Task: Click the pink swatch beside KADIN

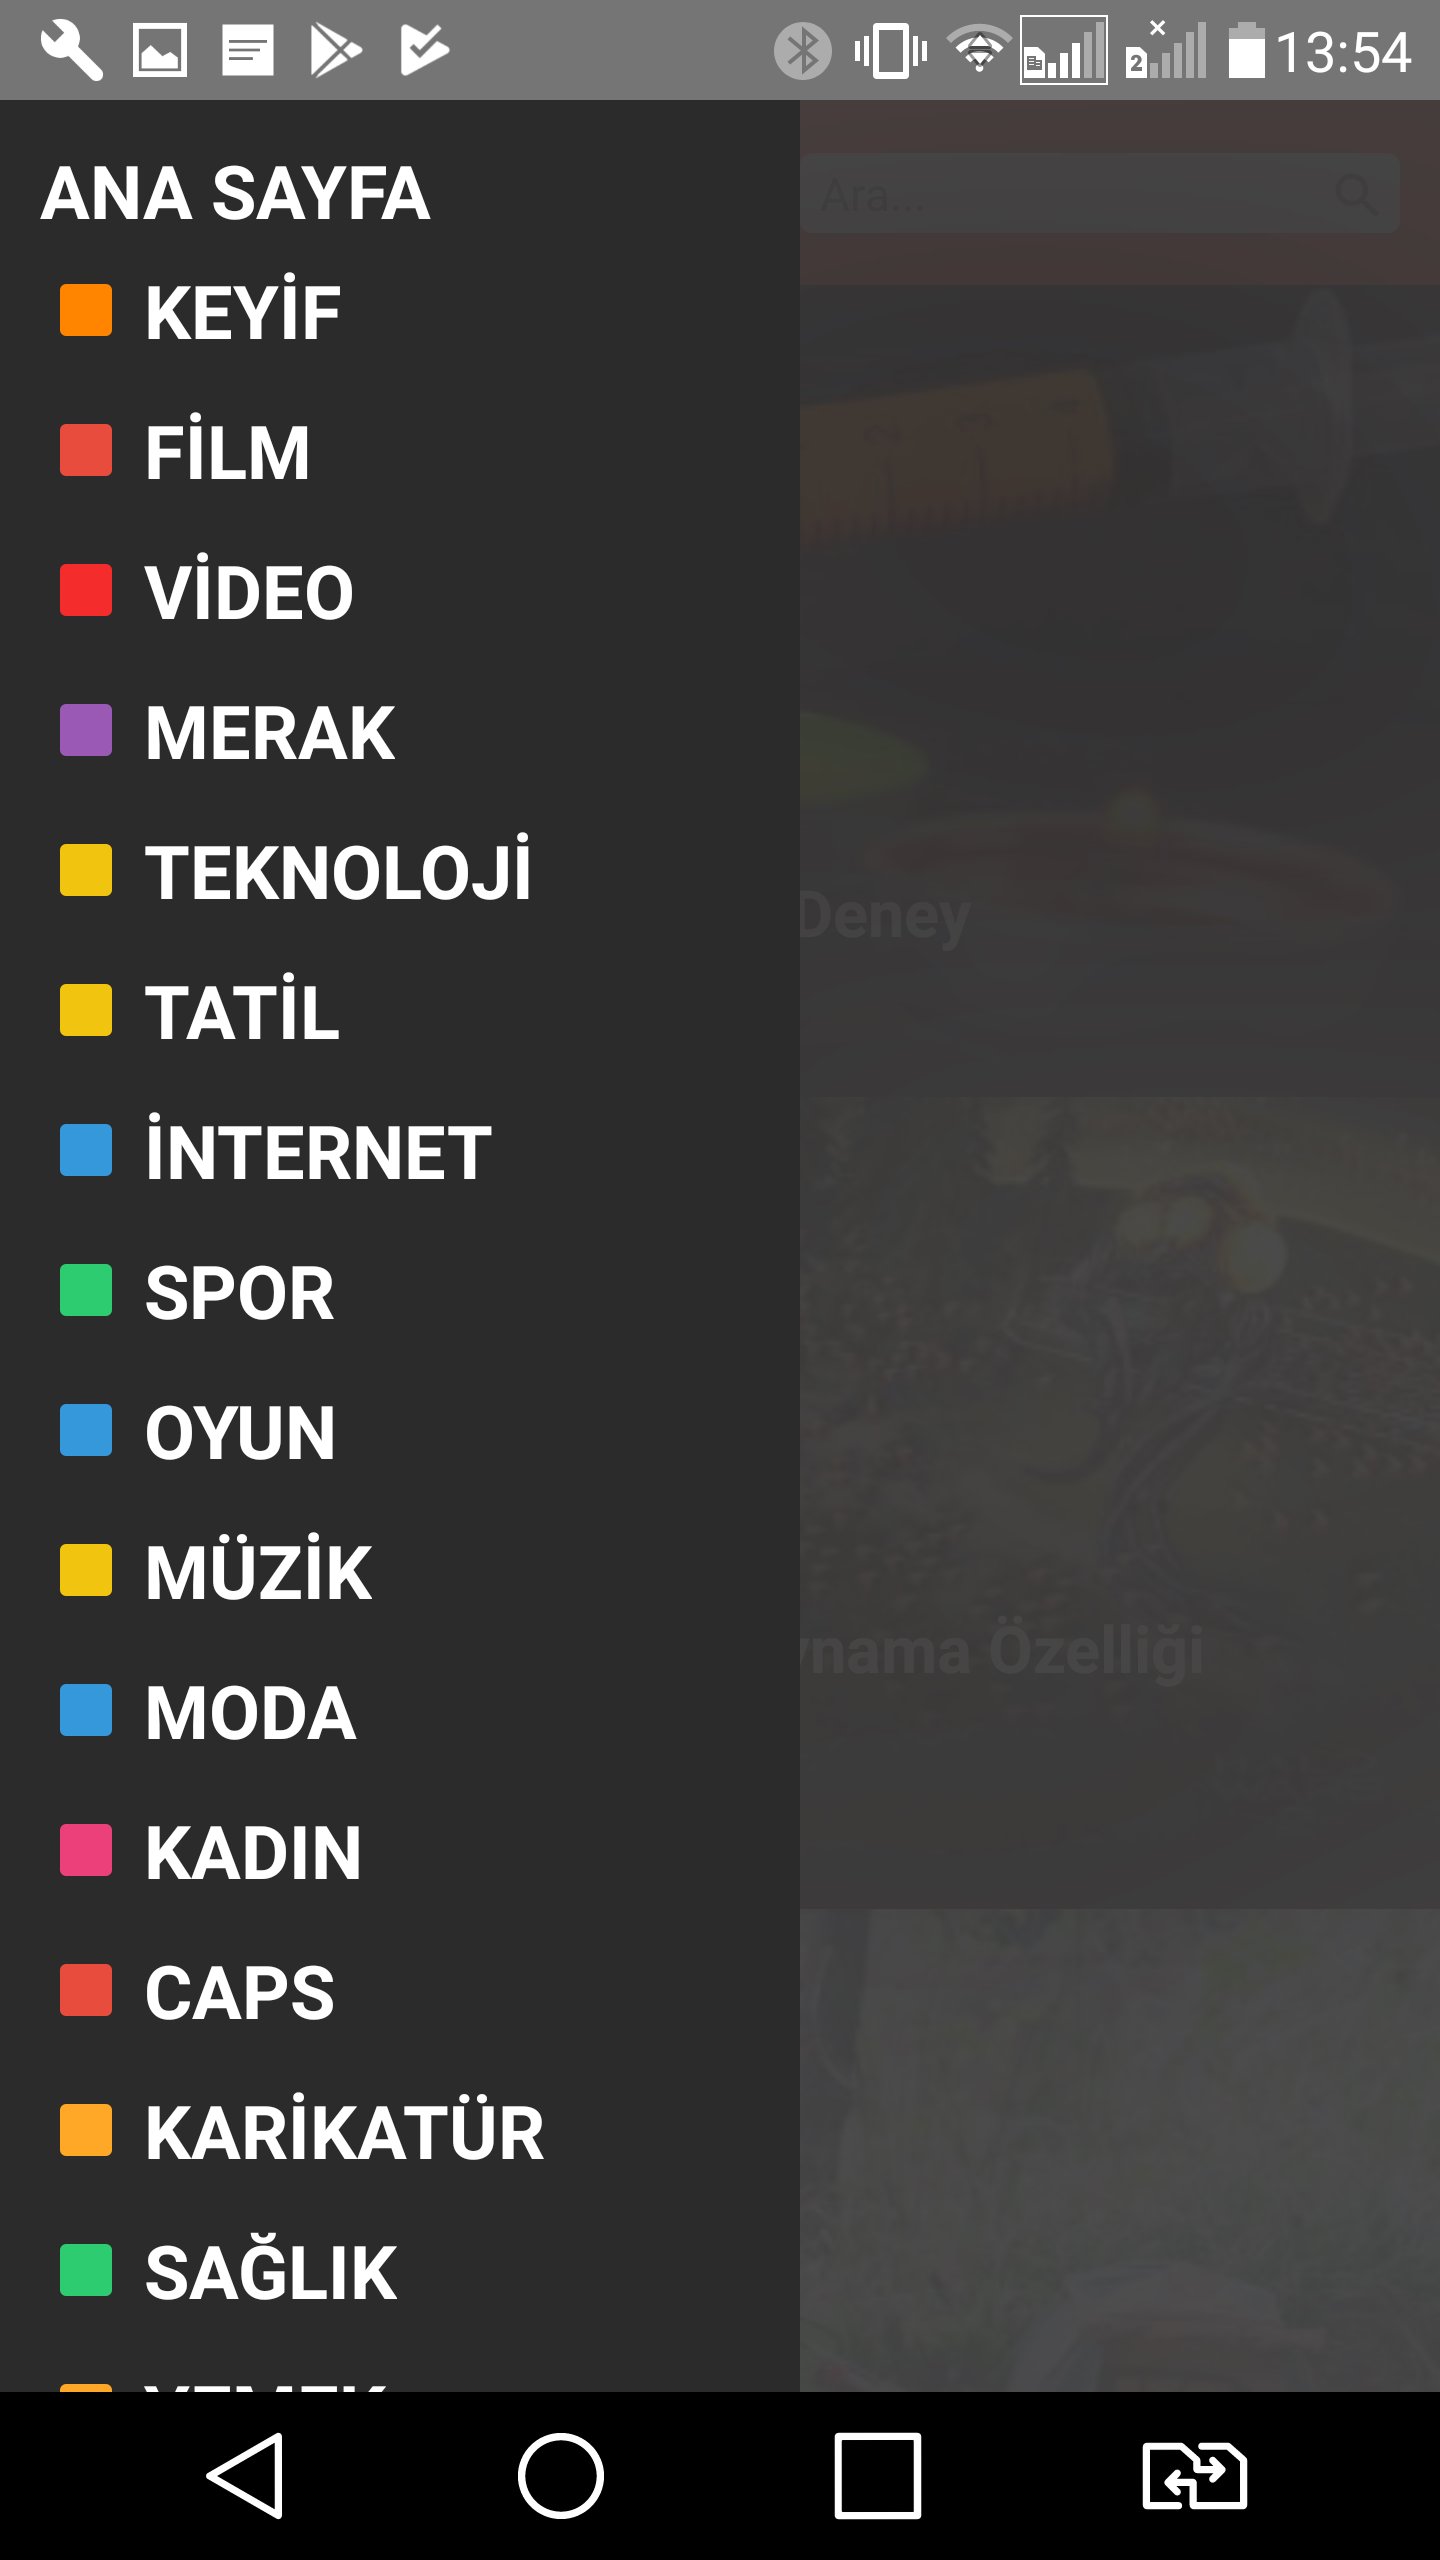Action: point(86,1850)
